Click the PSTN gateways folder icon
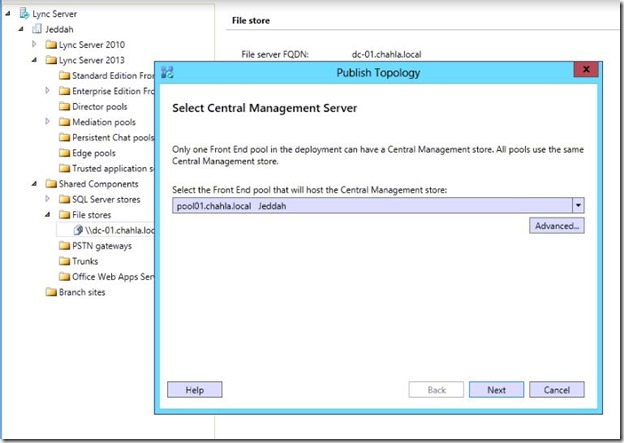Screen dimensions: 624x443 click(x=64, y=246)
